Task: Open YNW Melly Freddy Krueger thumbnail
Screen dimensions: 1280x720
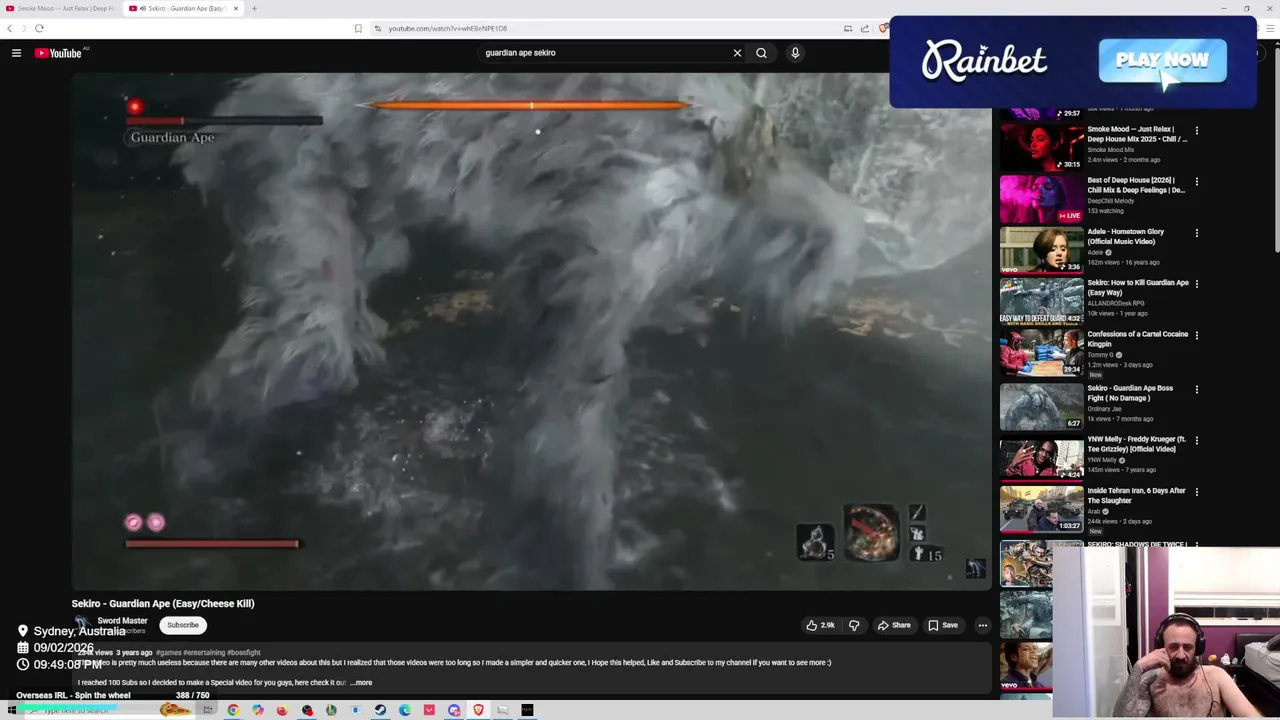Action: coord(1041,457)
